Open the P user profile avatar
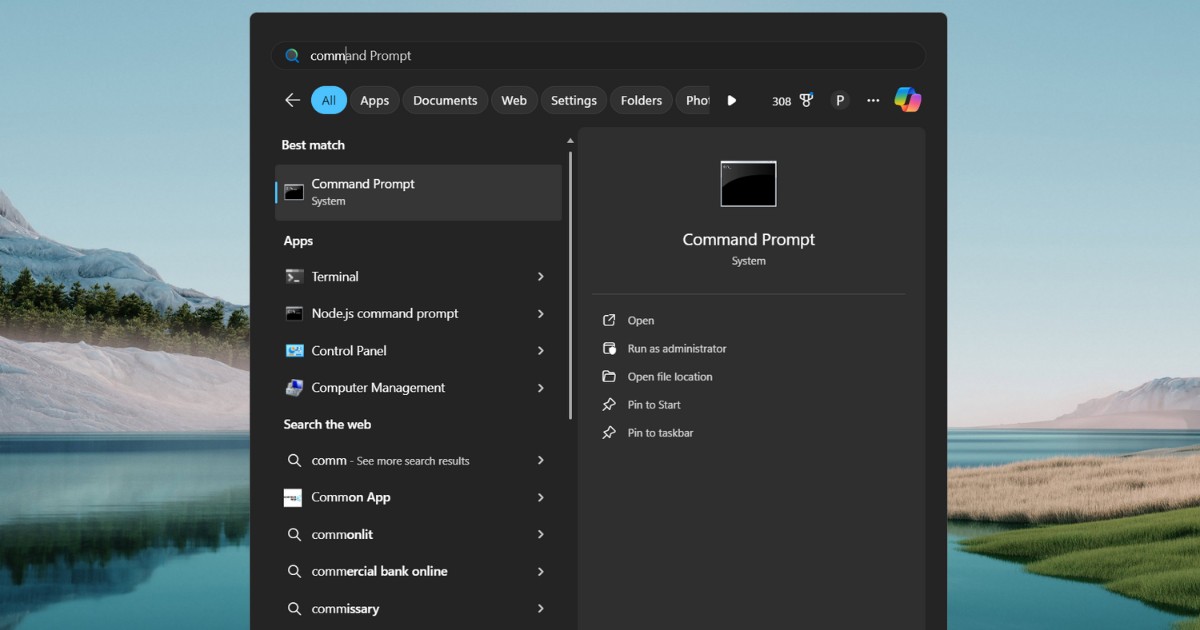Image resolution: width=1200 pixels, height=630 pixels. tap(840, 100)
